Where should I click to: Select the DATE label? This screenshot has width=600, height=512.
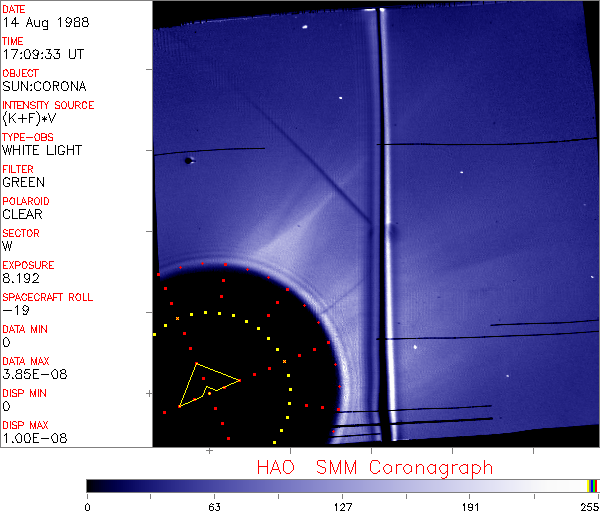pos(15,9)
